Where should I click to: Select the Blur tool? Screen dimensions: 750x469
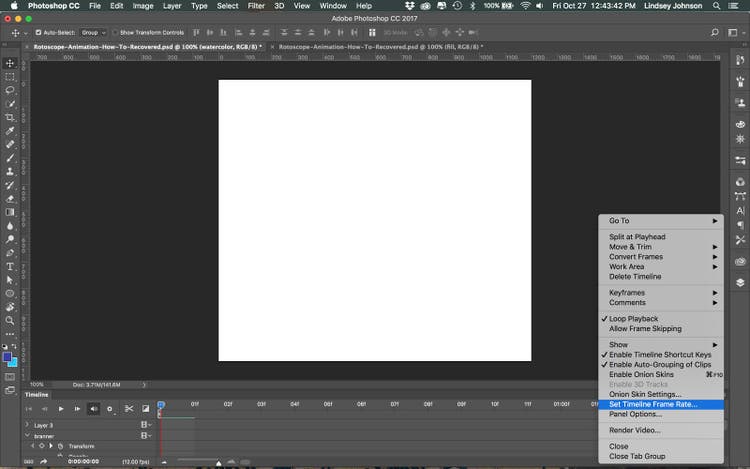click(x=10, y=226)
